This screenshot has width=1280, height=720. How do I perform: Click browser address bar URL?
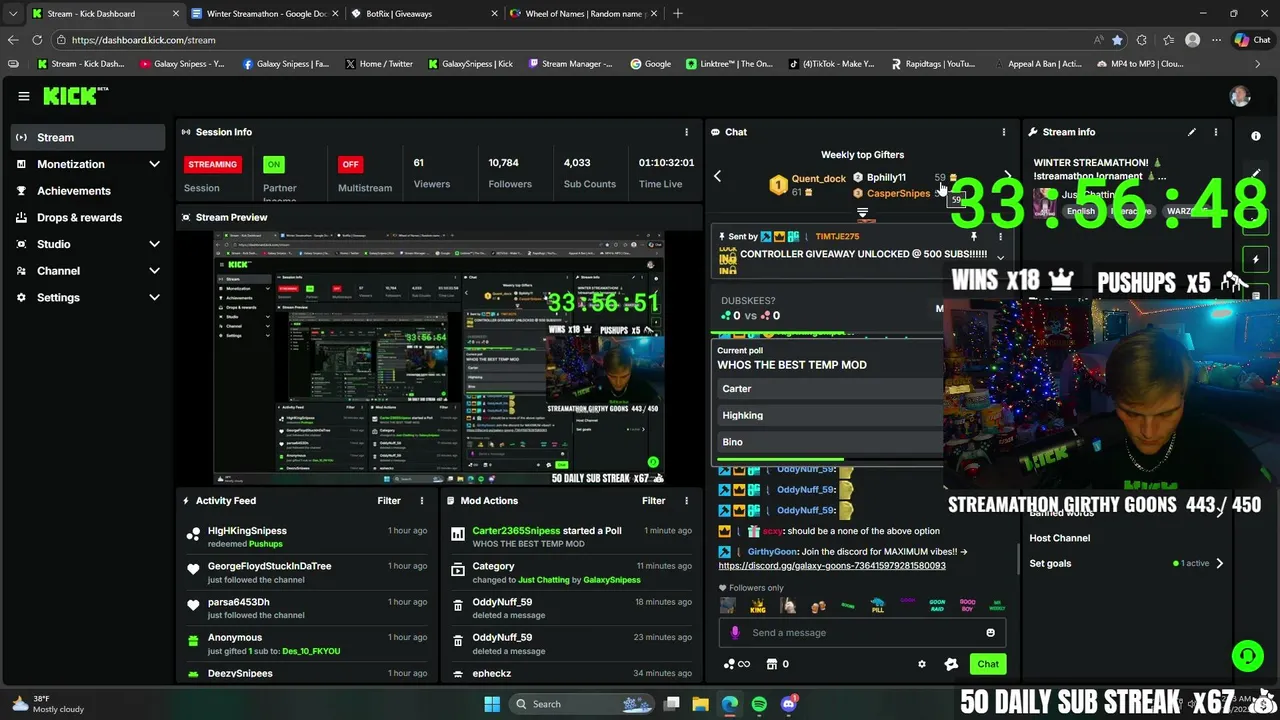[143, 40]
